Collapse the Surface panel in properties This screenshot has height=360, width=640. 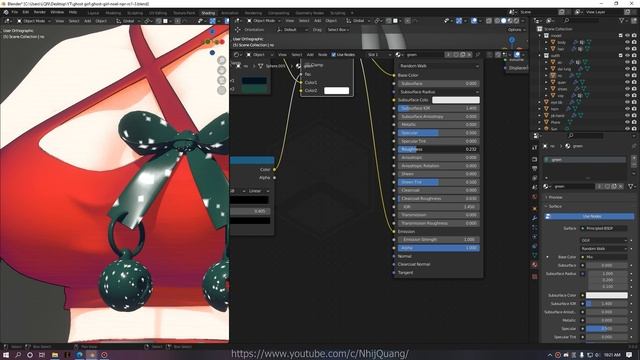[555, 207]
